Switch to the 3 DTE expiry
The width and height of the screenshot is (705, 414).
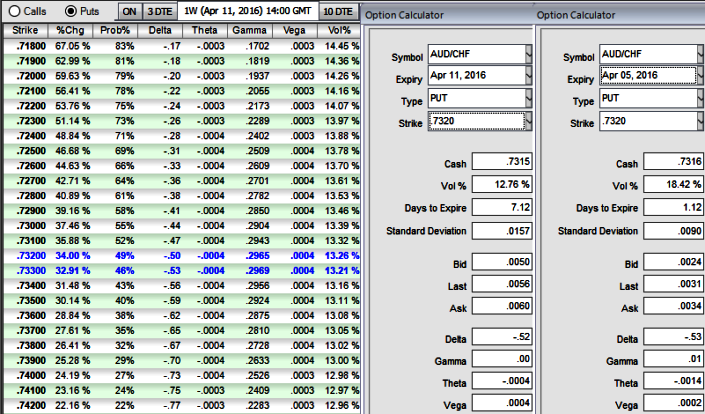[160, 11]
